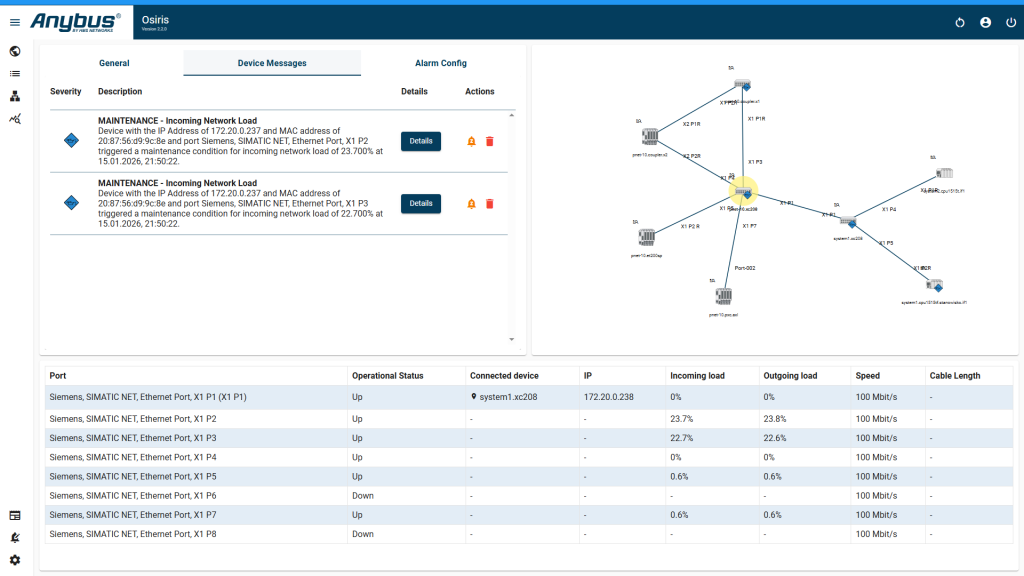Open the table layout icon in the sidebar
The width and height of the screenshot is (1024, 576).
tap(14, 516)
